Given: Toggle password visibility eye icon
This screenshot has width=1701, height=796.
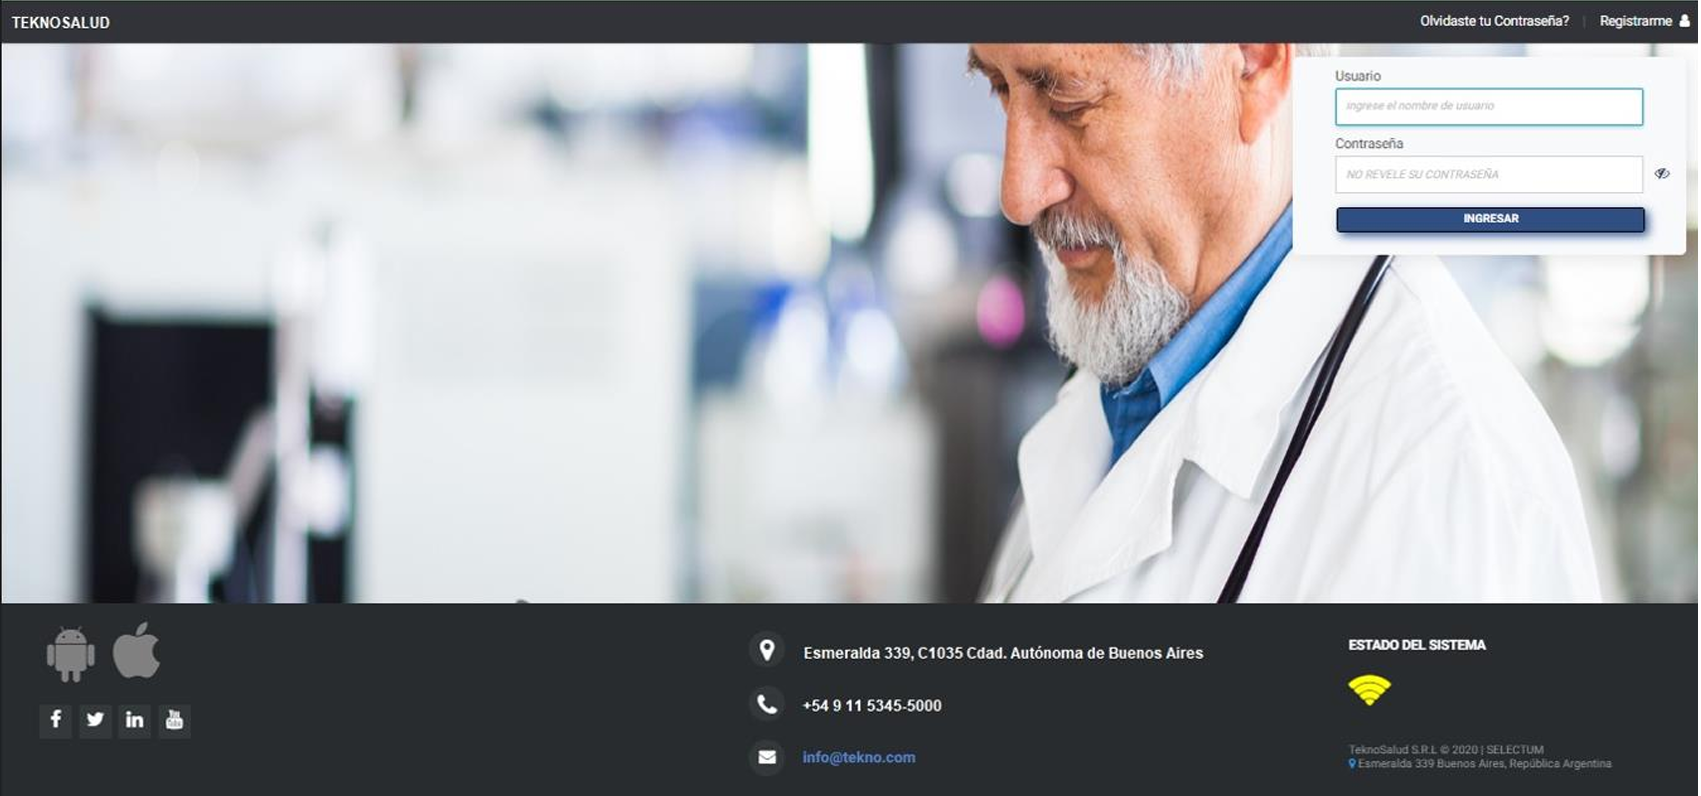Looking at the screenshot, I should (x=1662, y=174).
